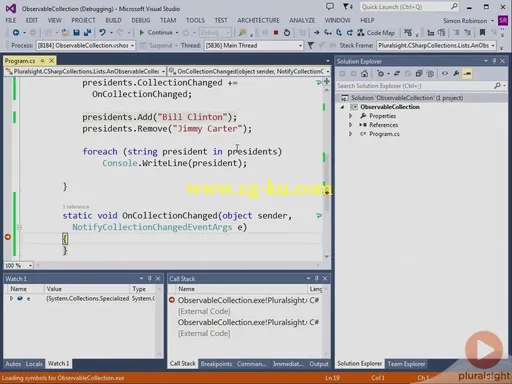Switch to the Locals tab
Image resolution: width=512 pixels, height=384 pixels.
[34, 364]
